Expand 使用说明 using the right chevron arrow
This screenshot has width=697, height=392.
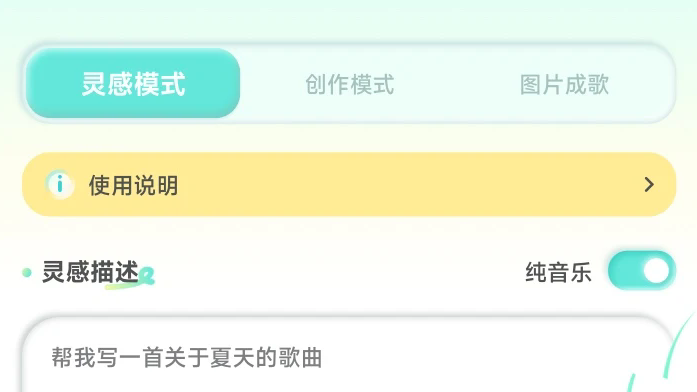pyautogui.click(x=649, y=184)
